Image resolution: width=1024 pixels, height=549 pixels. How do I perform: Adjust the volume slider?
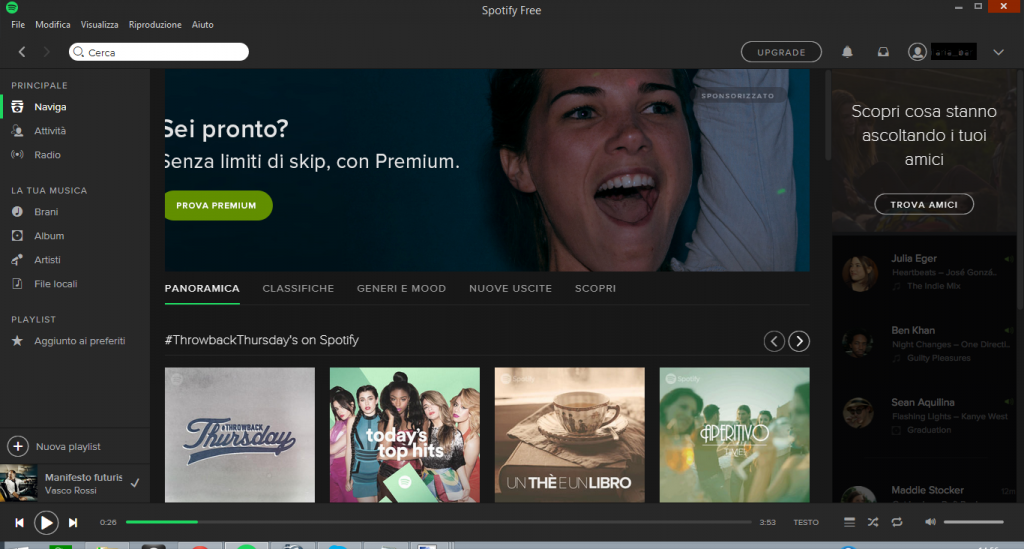pyautogui.click(x=974, y=522)
